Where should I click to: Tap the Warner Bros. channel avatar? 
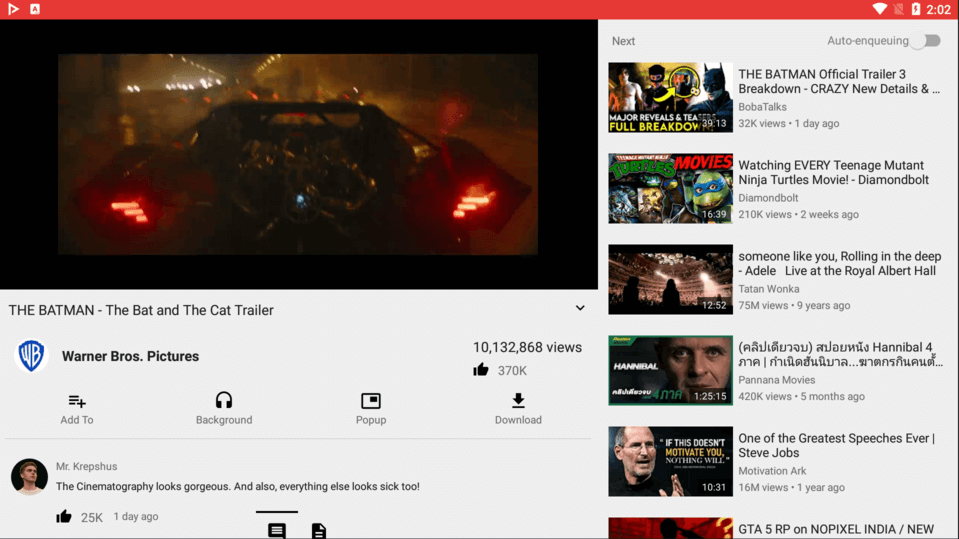[x=32, y=356]
